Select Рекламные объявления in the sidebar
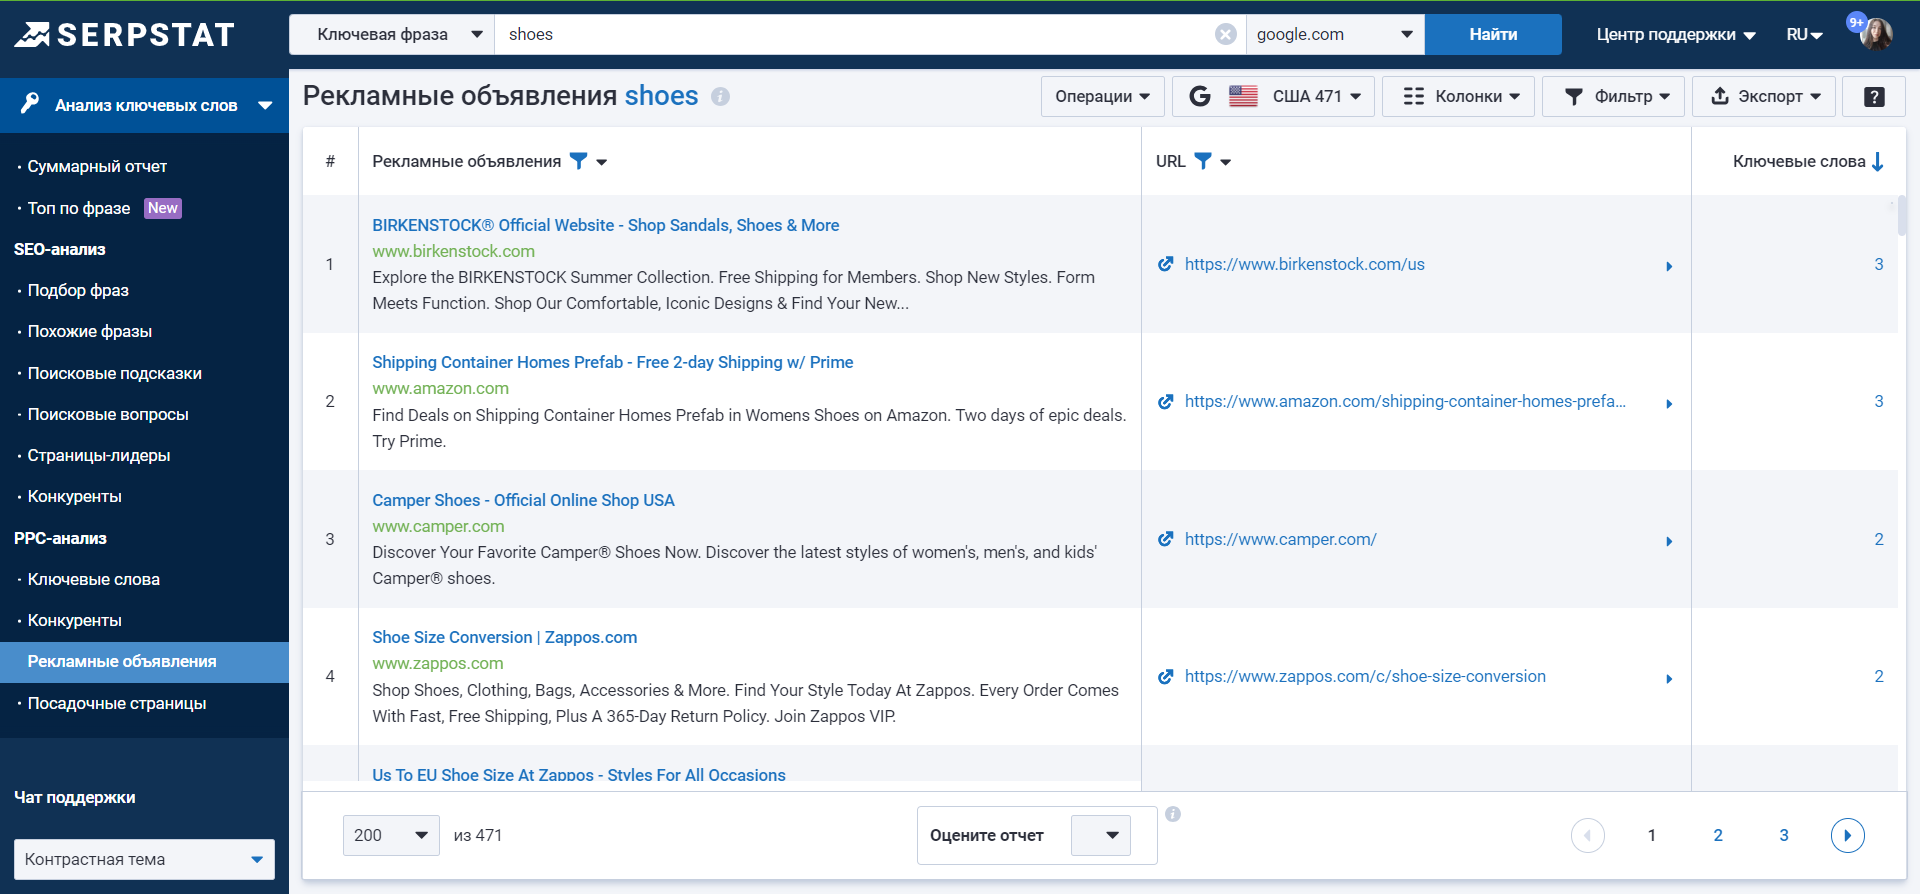The image size is (1920, 894). coord(144,662)
